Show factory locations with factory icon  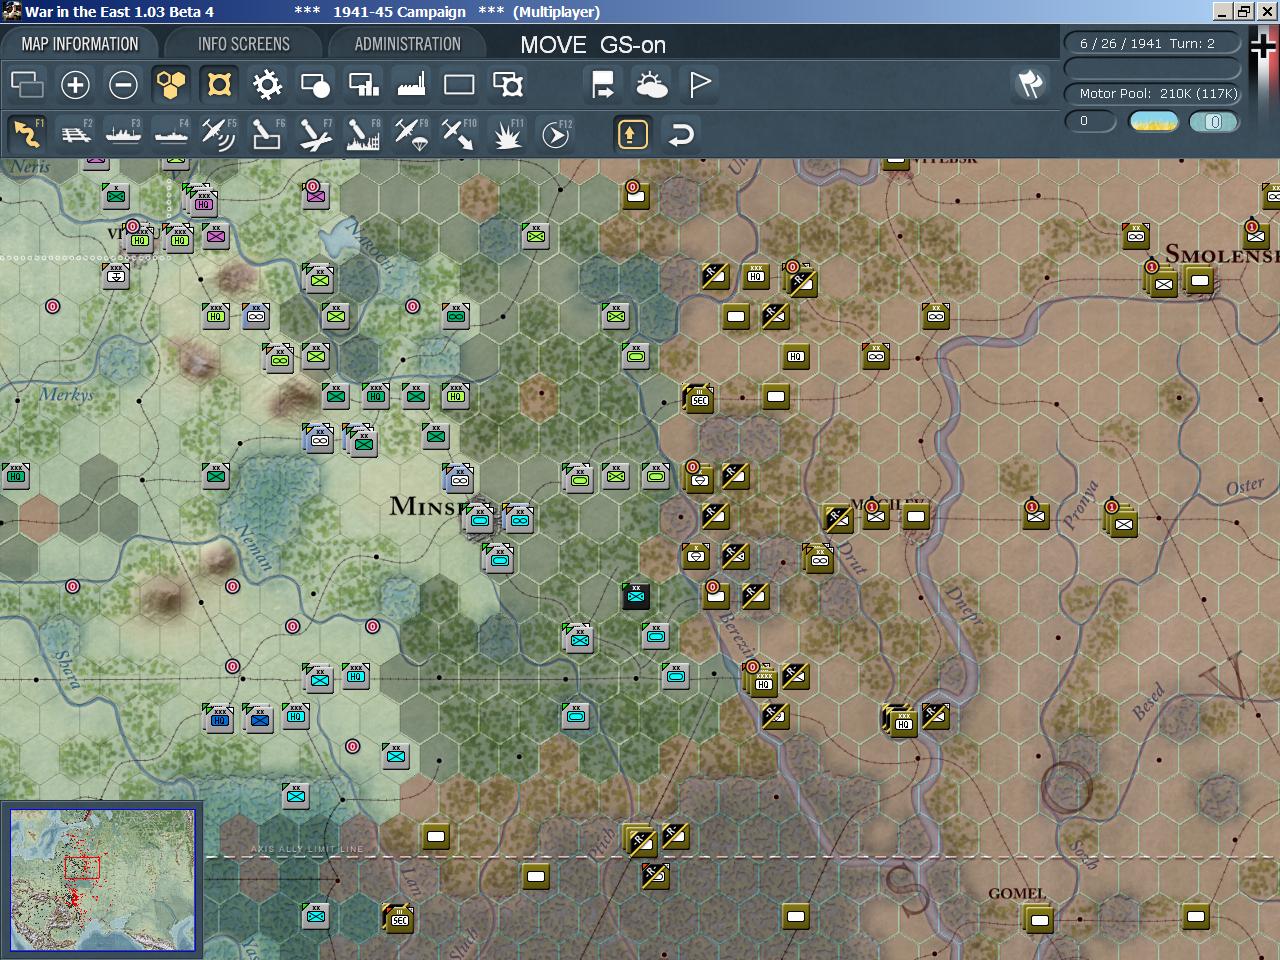tap(411, 85)
